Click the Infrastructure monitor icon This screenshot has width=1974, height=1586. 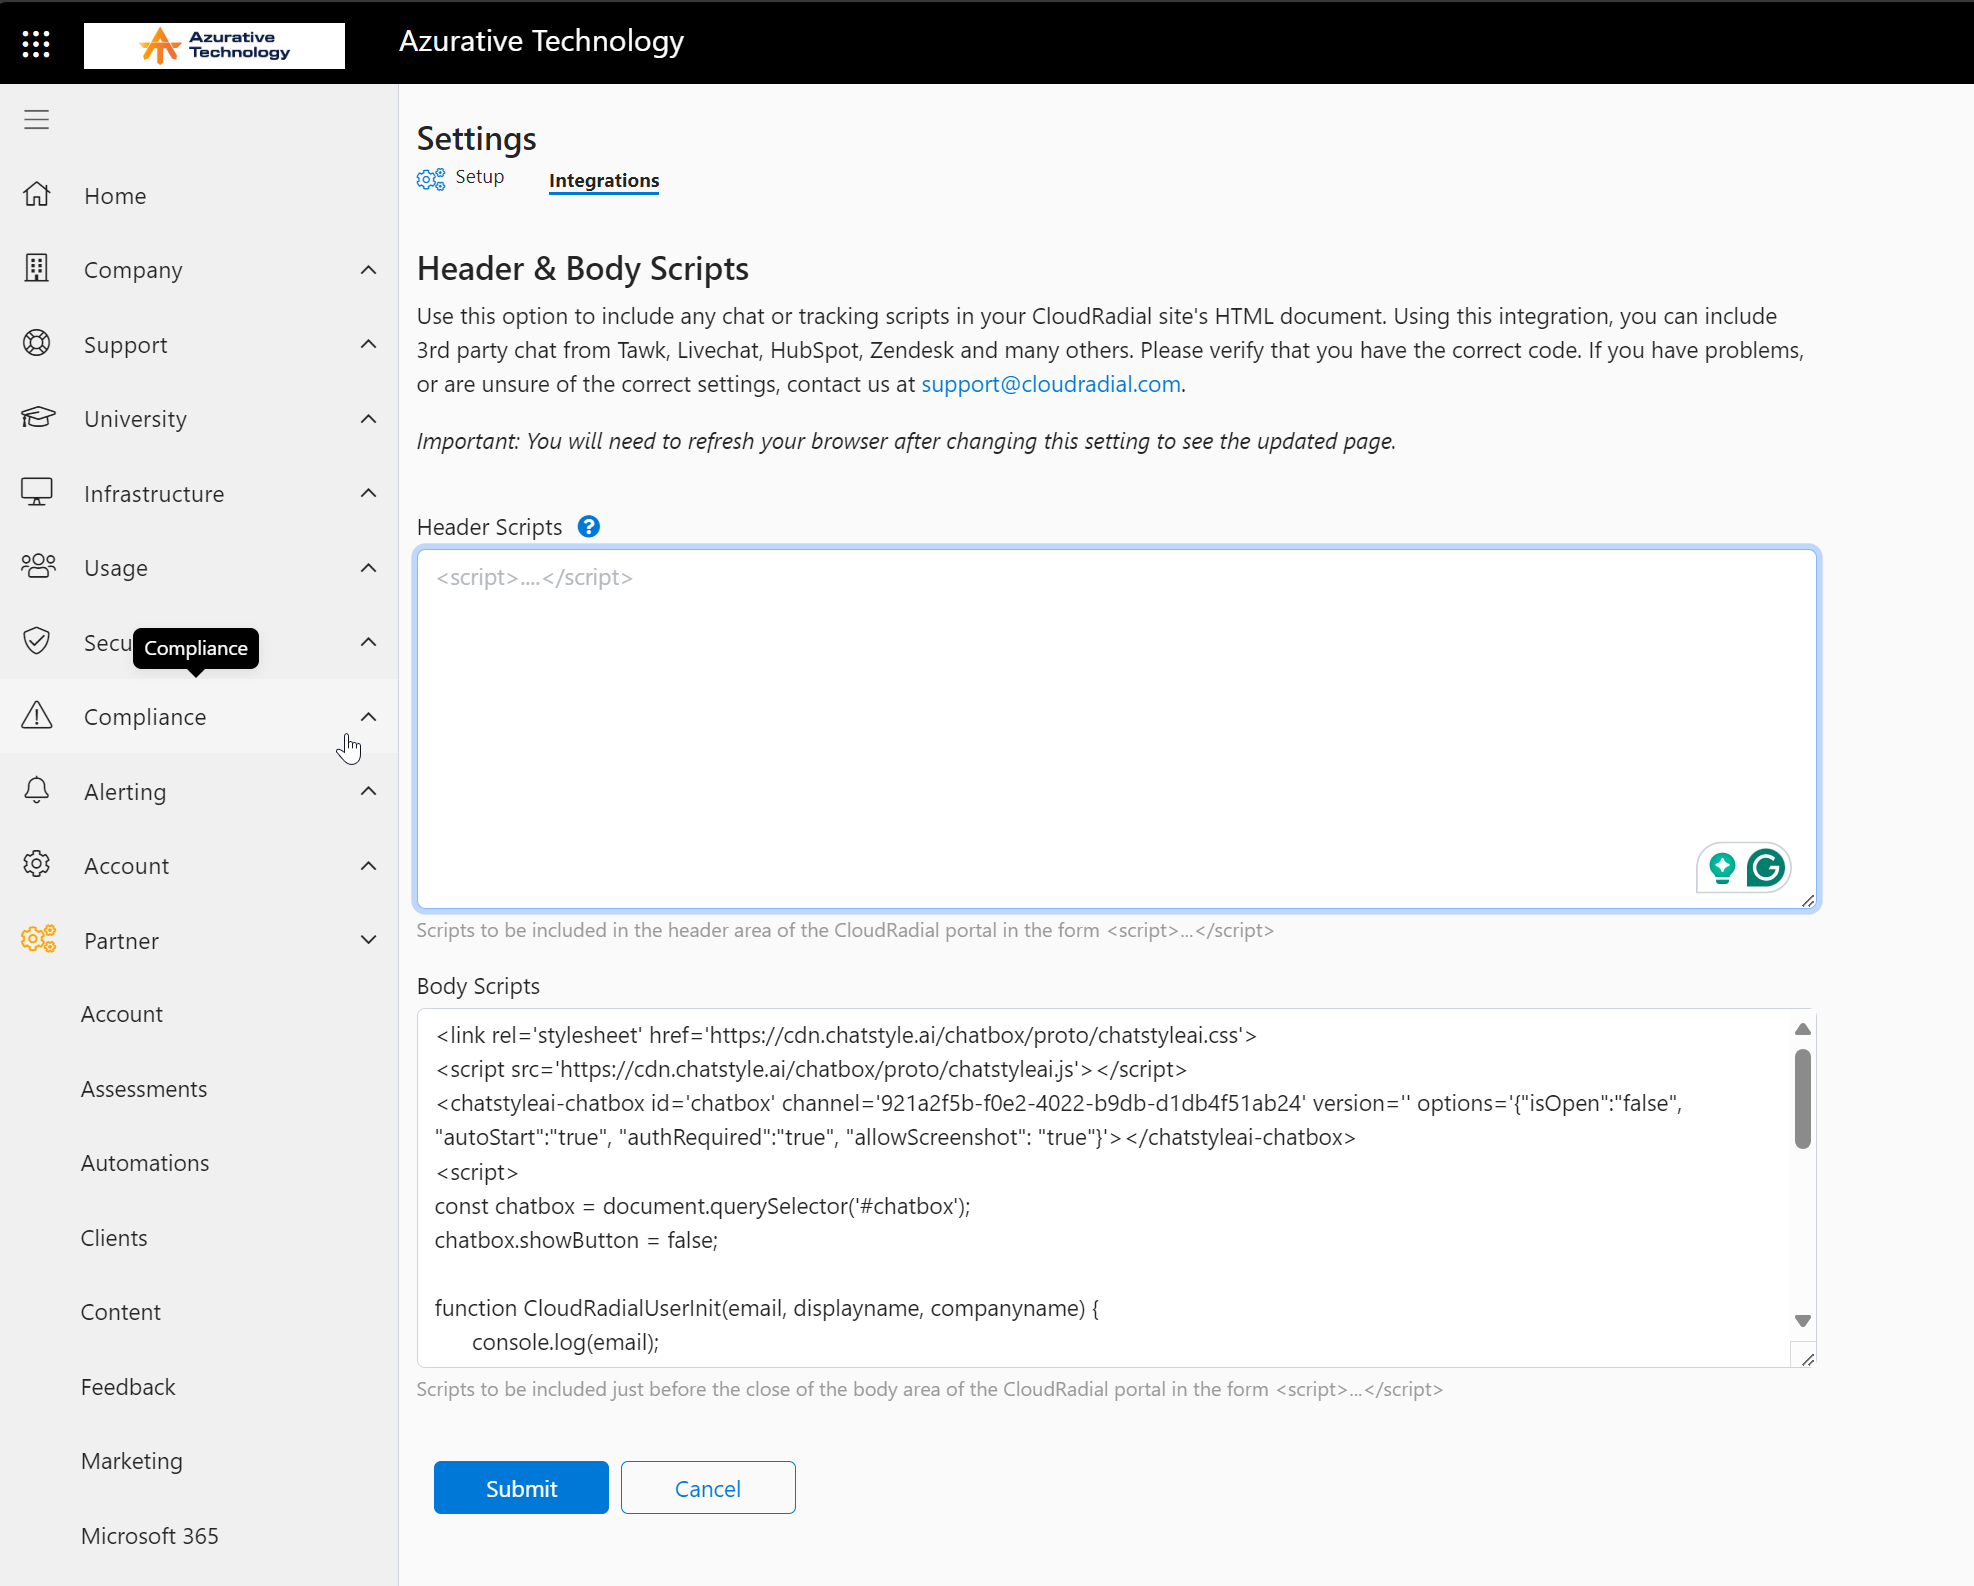[x=37, y=491]
